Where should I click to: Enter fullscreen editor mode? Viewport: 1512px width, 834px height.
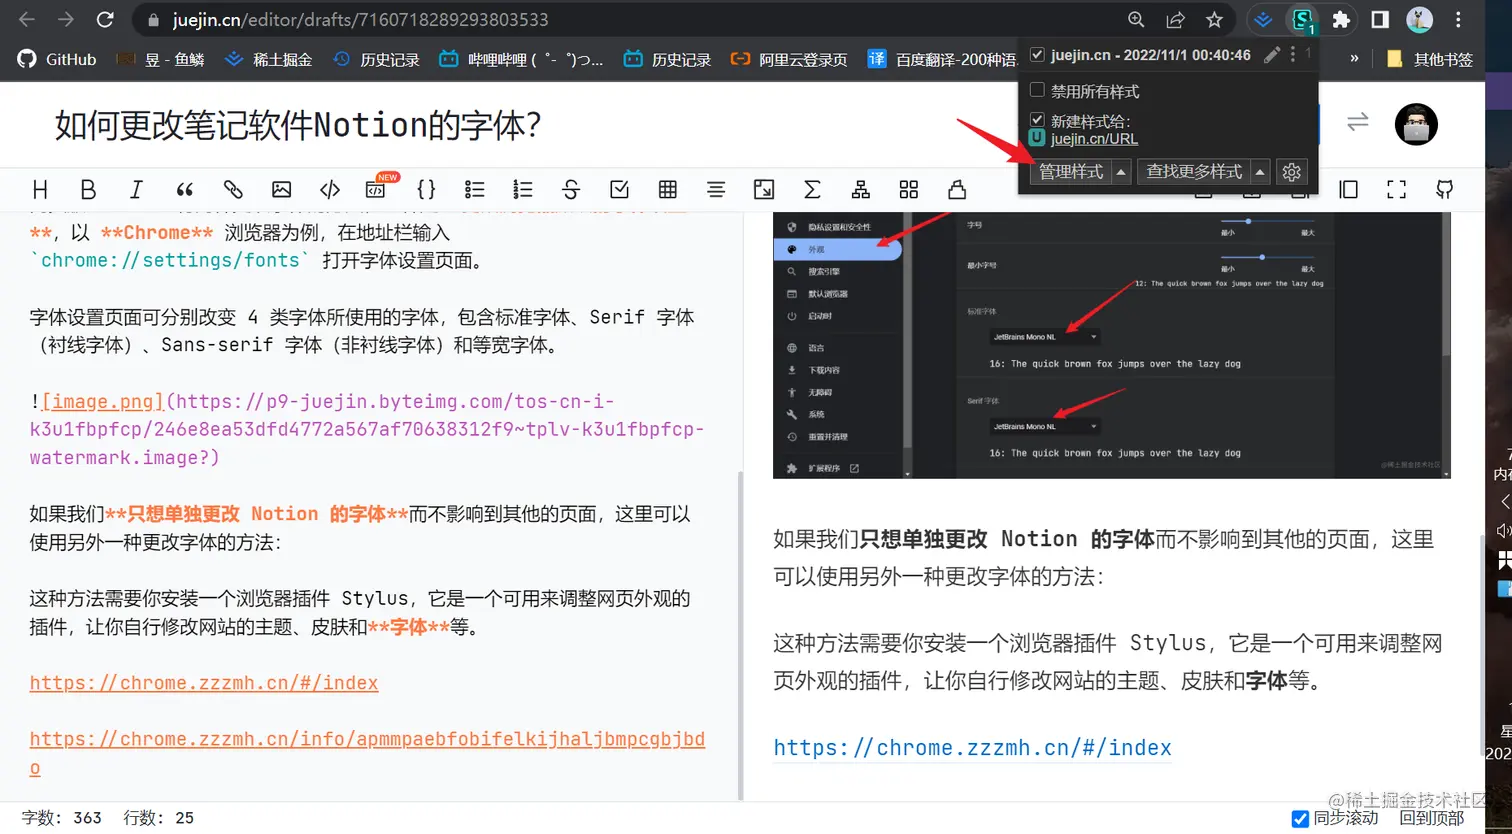point(1397,189)
